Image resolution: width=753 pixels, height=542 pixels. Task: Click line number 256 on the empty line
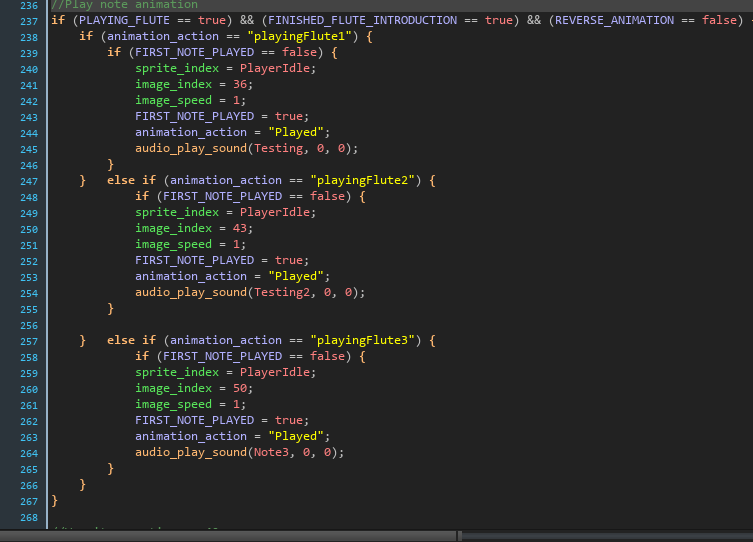[29, 325]
